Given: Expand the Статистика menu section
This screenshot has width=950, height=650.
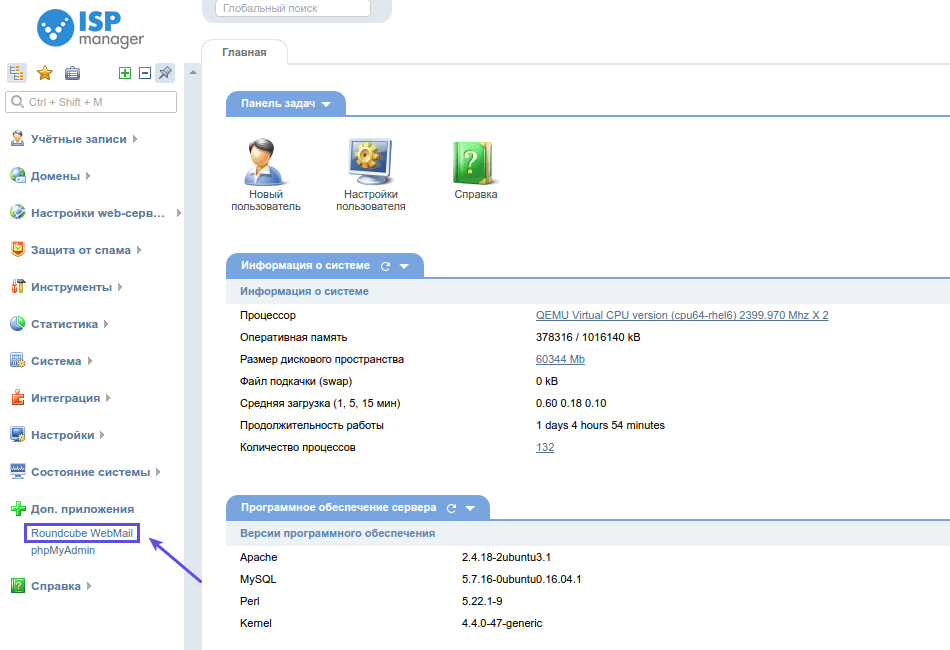Looking at the screenshot, I should (105, 323).
